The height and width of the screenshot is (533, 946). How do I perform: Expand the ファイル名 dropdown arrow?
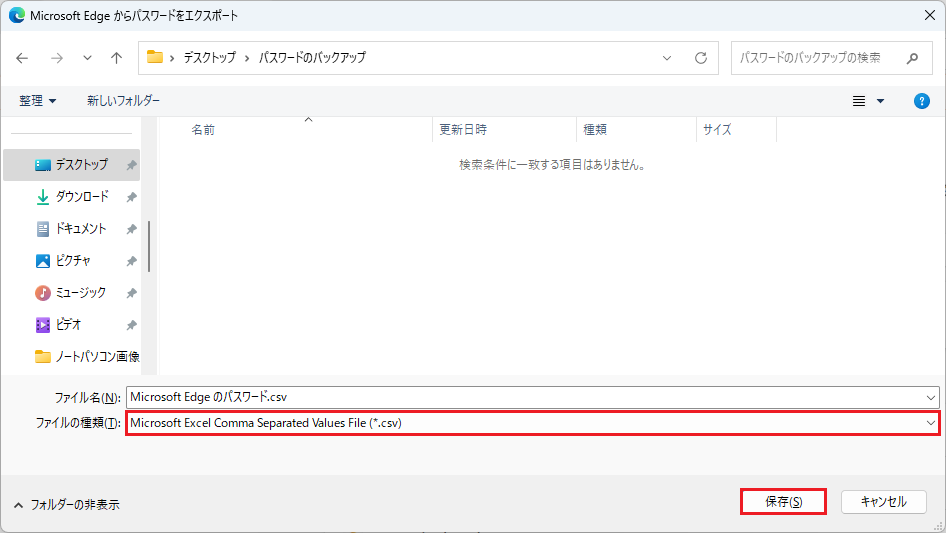tap(931, 397)
